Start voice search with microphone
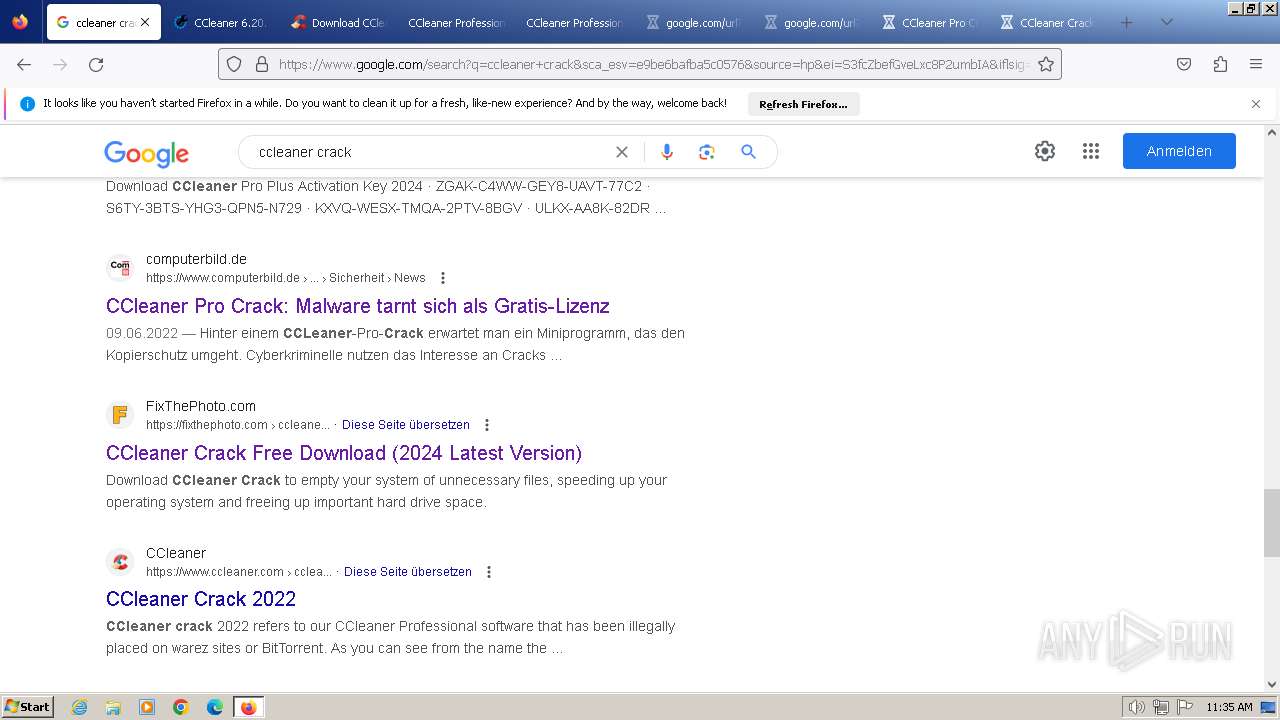This screenshot has height=720, width=1280. [667, 152]
